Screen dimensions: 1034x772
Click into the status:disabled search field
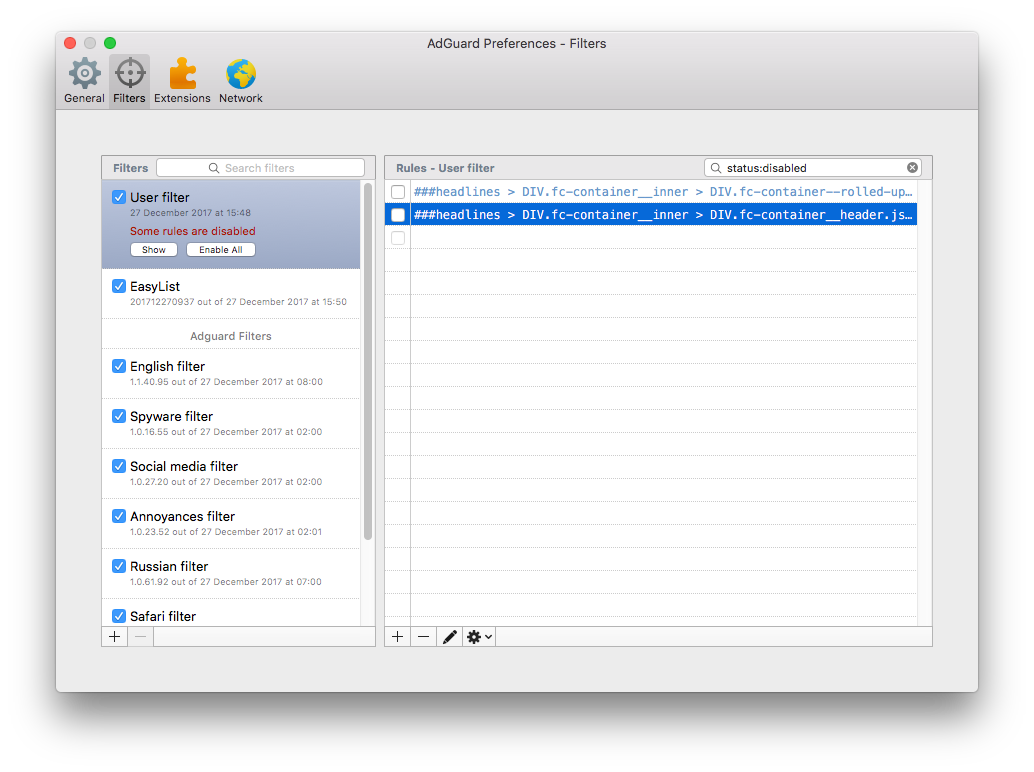pyautogui.click(x=812, y=168)
